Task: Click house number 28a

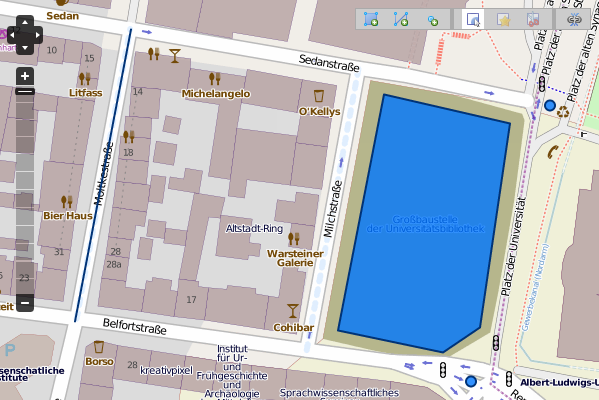Action: pyautogui.click(x=114, y=264)
